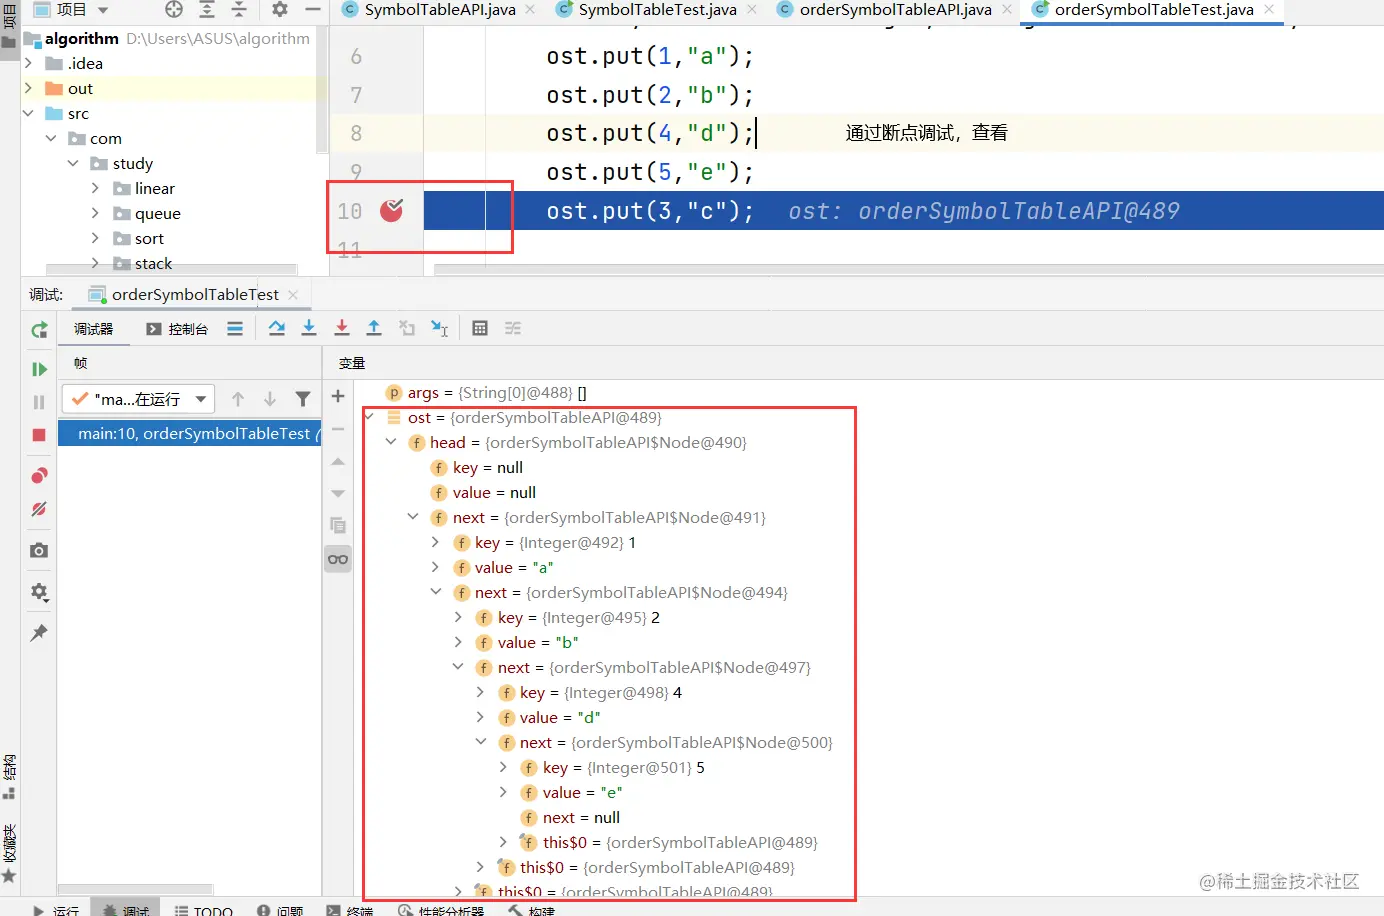The height and width of the screenshot is (916, 1384).
Task: Select next frame with the down arrow
Action: 270,399
